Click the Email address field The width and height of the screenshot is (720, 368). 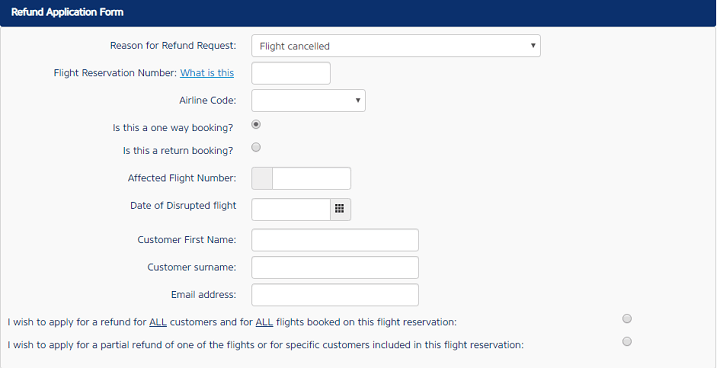[335, 295]
